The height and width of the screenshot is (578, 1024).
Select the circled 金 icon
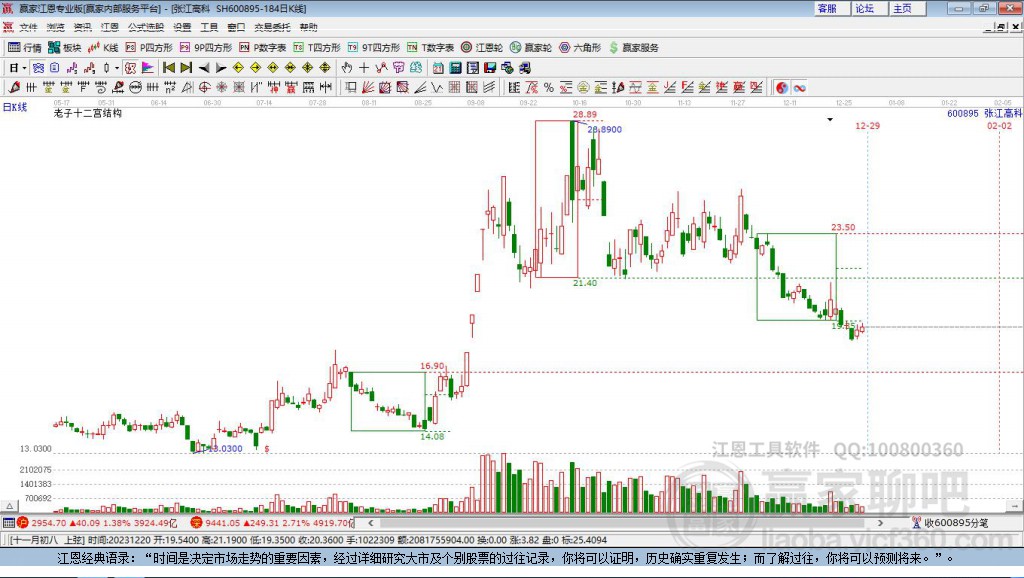coord(583,88)
